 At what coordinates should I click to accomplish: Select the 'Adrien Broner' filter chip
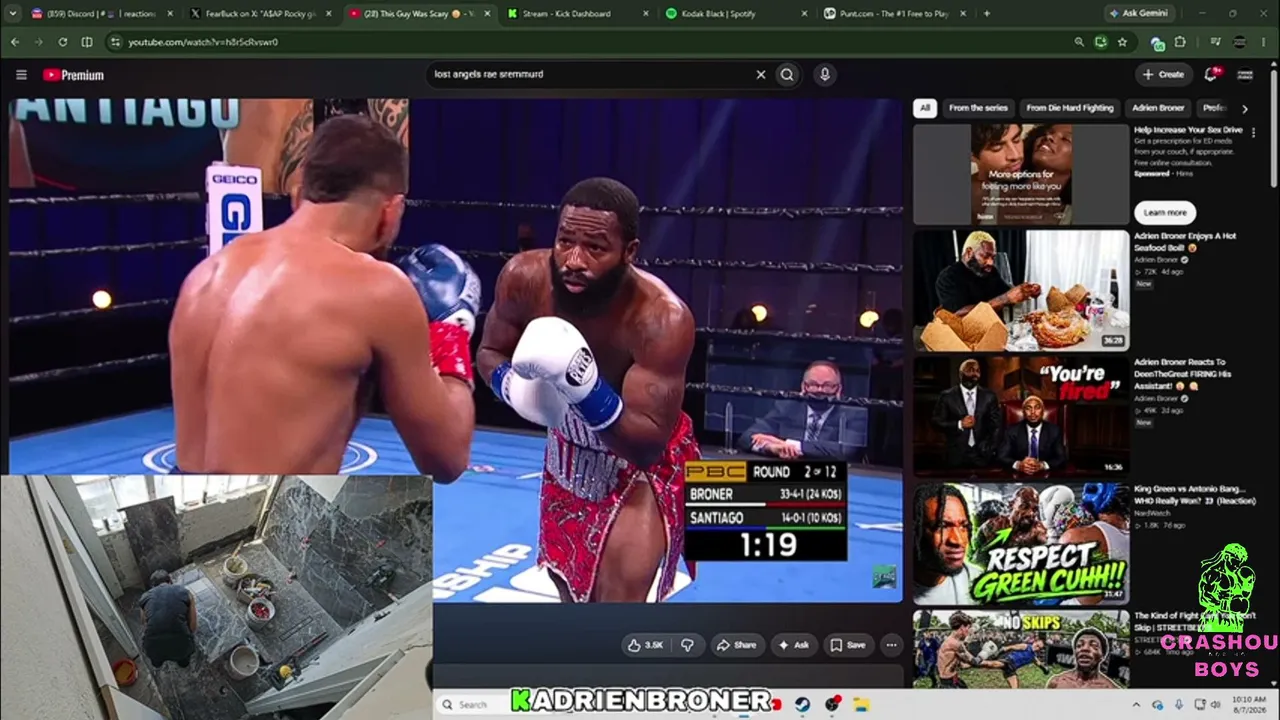(1158, 108)
